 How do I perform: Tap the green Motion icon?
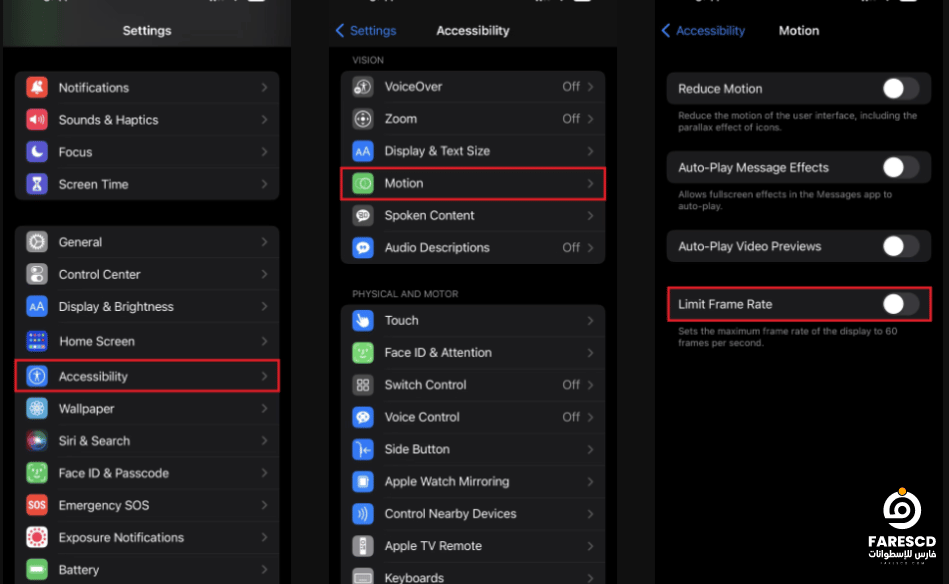click(363, 183)
